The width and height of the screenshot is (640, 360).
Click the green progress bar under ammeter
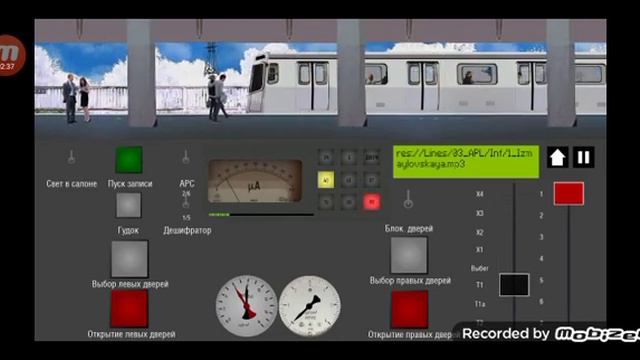(x=261, y=214)
